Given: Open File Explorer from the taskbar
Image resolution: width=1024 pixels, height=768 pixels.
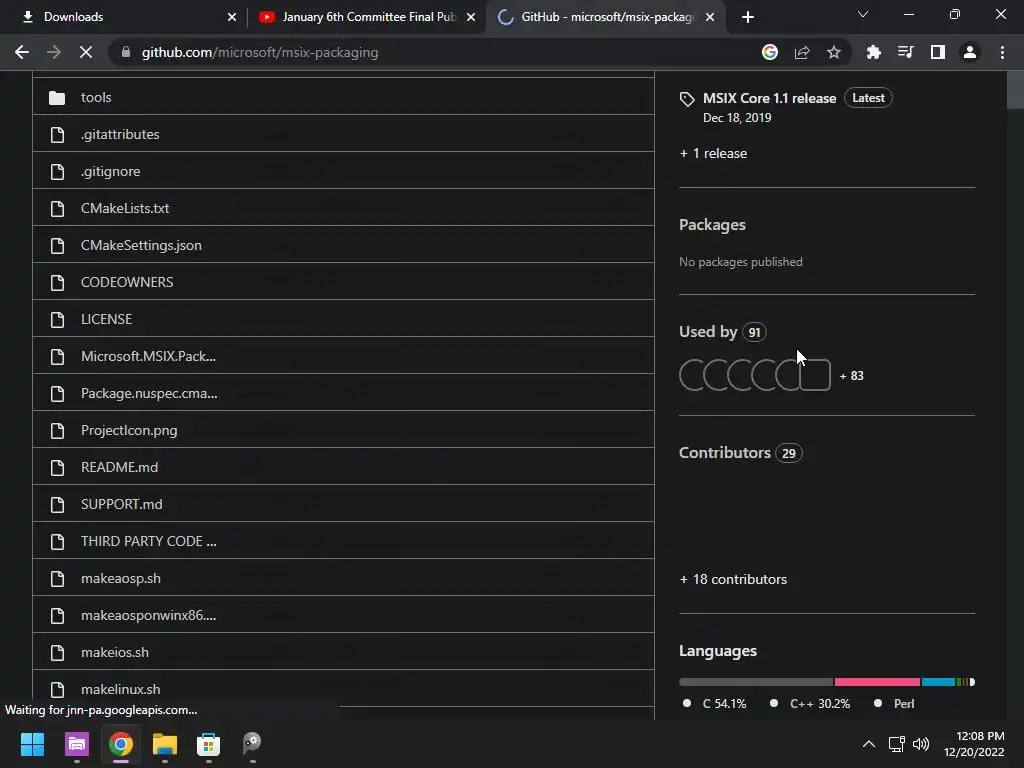Looking at the screenshot, I should (x=165, y=744).
